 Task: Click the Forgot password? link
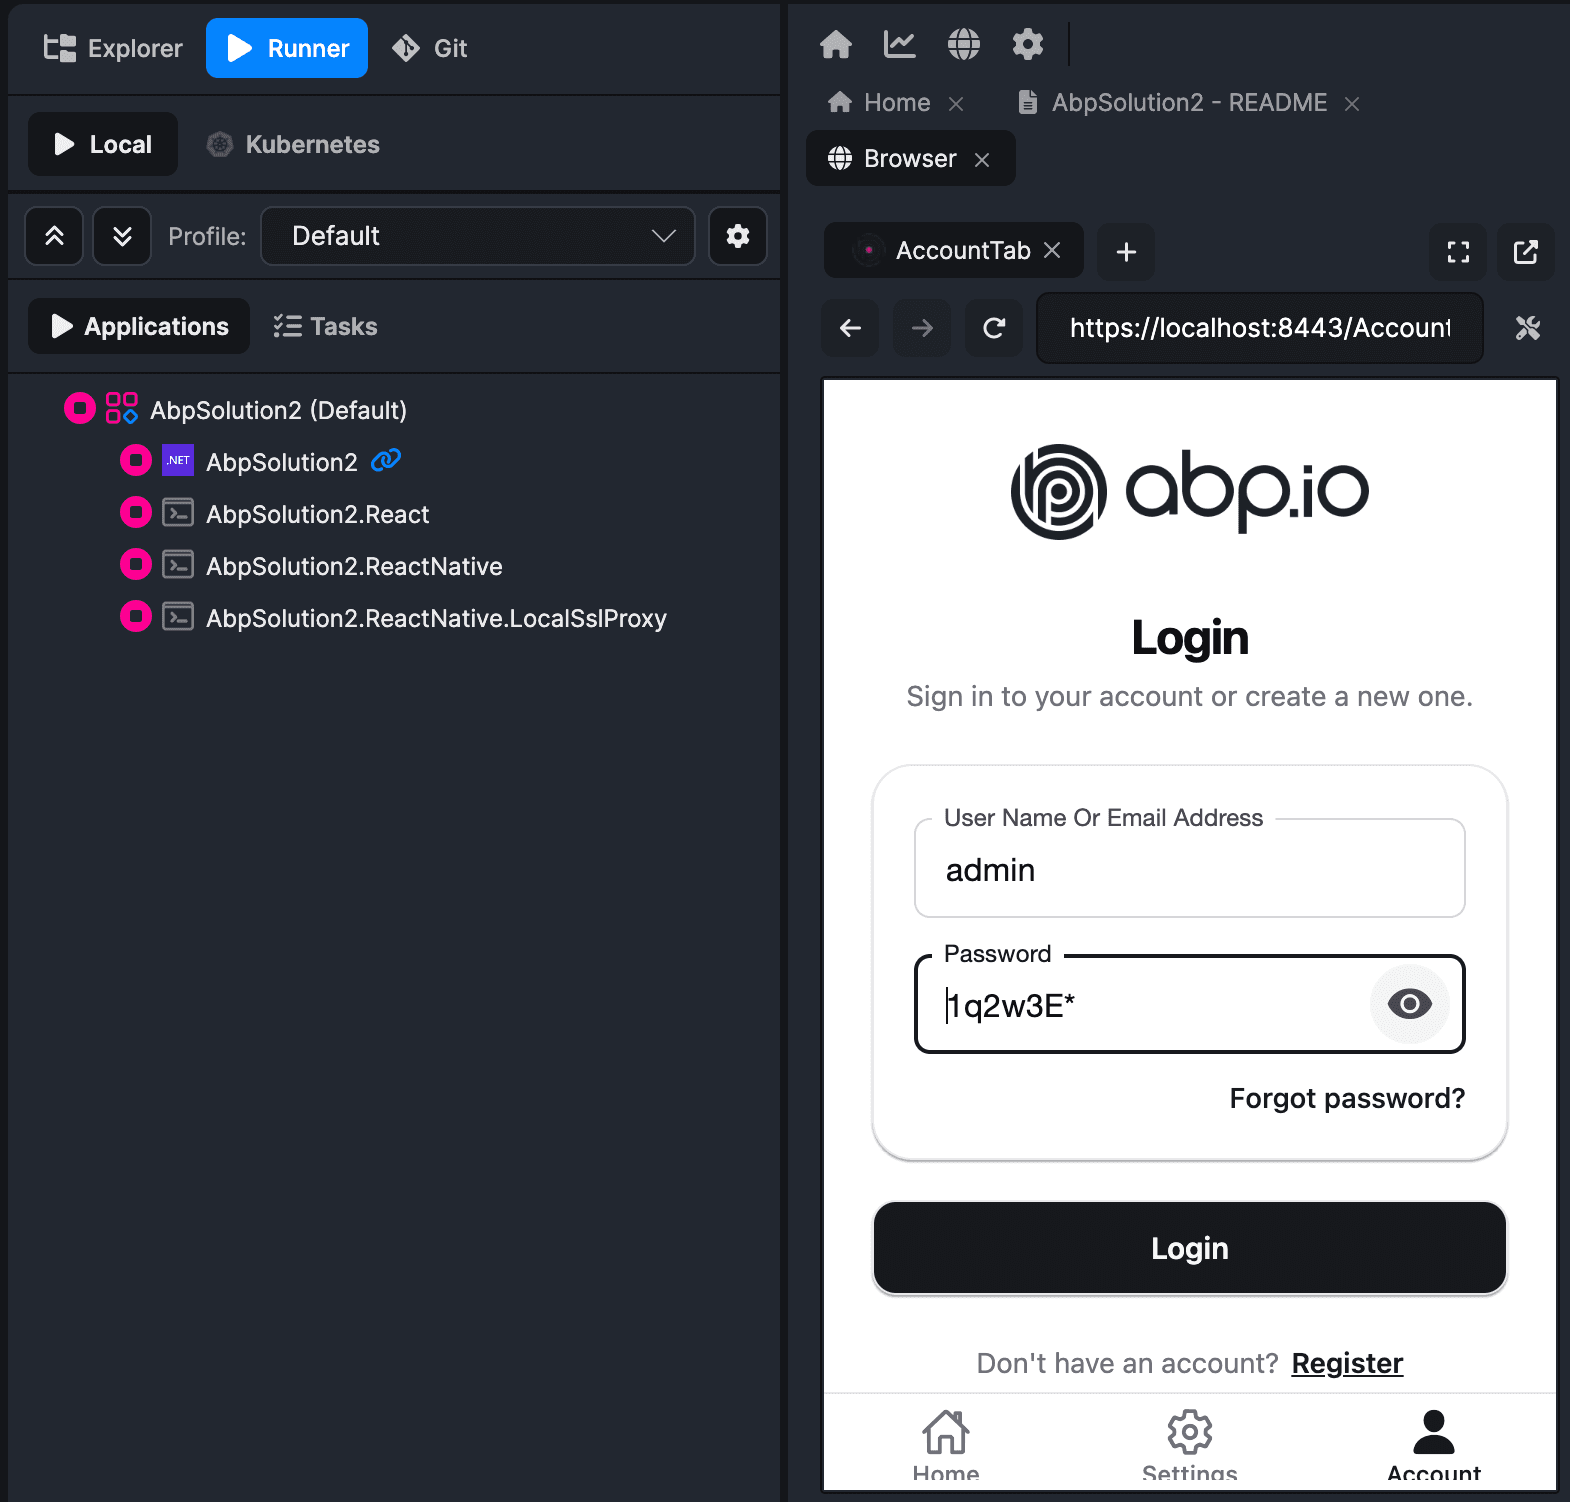tap(1347, 1098)
